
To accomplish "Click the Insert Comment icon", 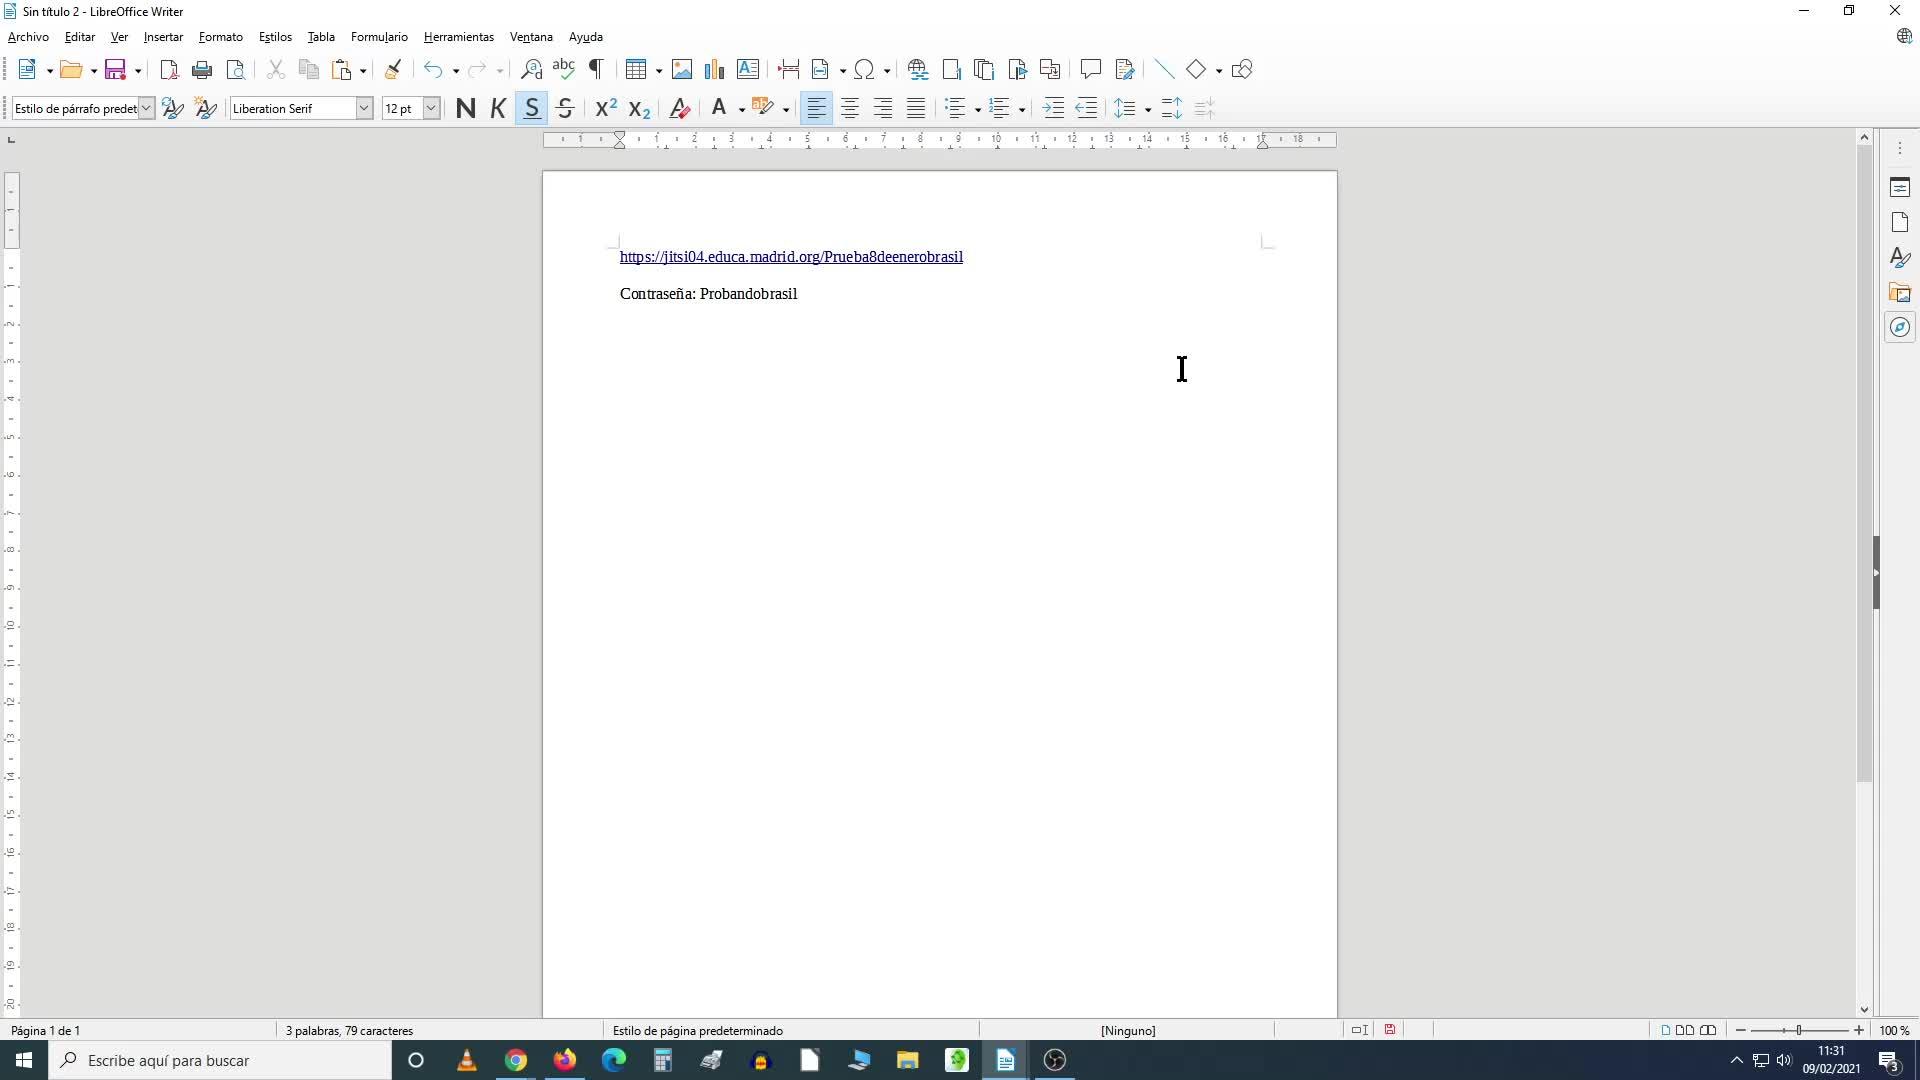I will tap(1090, 70).
